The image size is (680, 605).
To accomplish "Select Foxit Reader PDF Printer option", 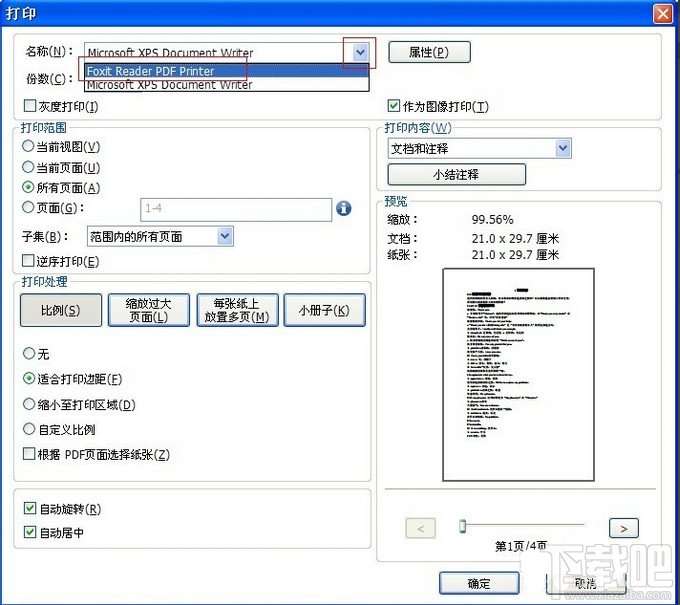I will [227, 71].
